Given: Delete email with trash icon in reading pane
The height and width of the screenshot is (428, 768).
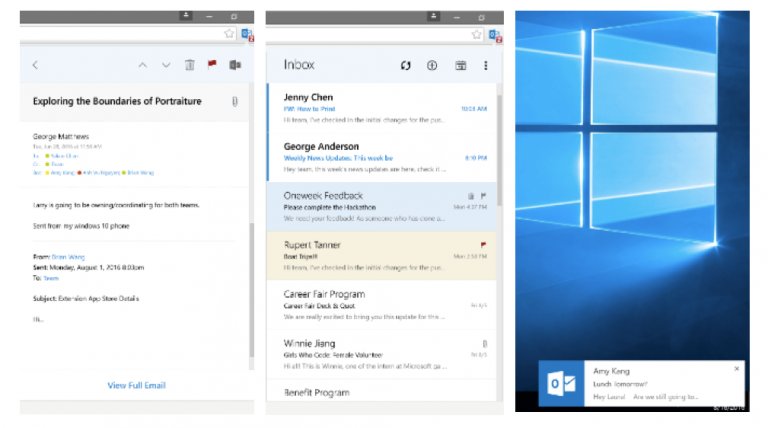Looking at the screenshot, I should (190, 65).
